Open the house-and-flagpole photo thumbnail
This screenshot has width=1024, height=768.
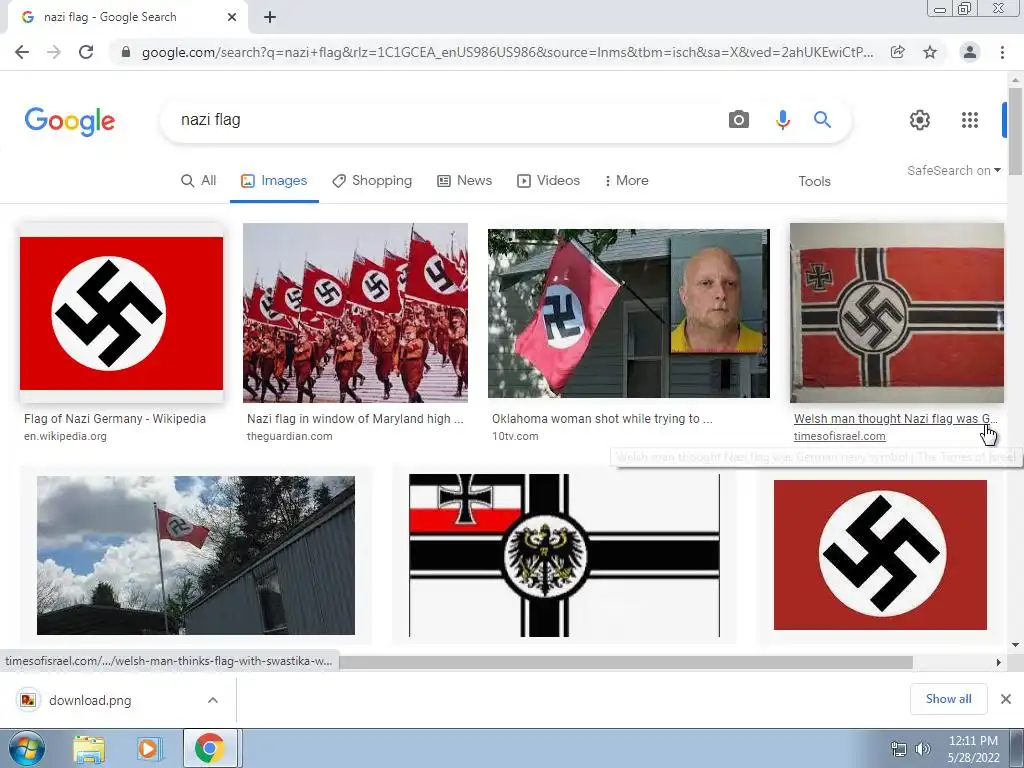196,555
